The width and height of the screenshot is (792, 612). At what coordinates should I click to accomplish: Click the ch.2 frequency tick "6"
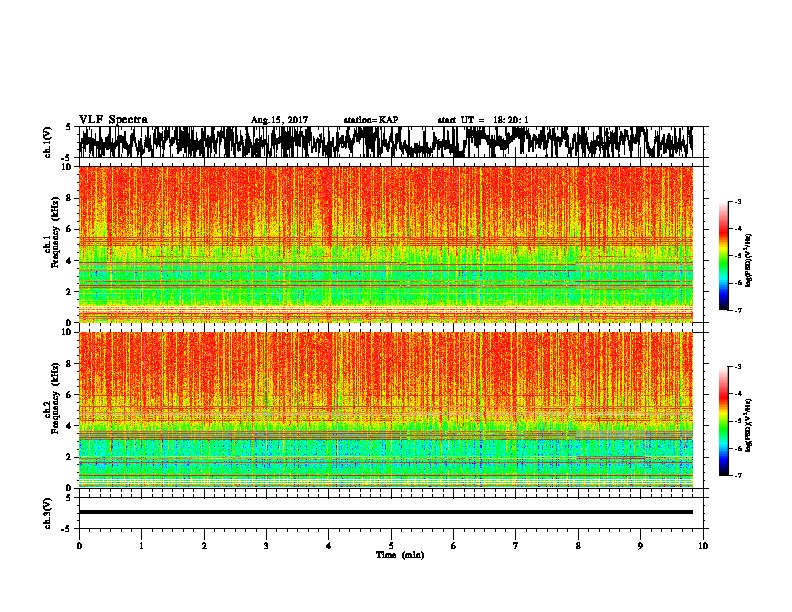pyautogui.click(x=71, y=395)
